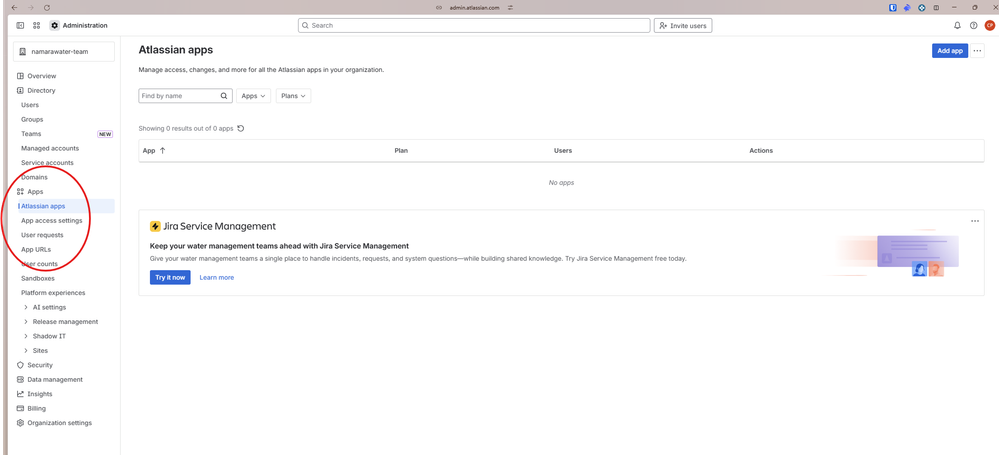
Task: Click the top Search field
Action: pos(474,25)
